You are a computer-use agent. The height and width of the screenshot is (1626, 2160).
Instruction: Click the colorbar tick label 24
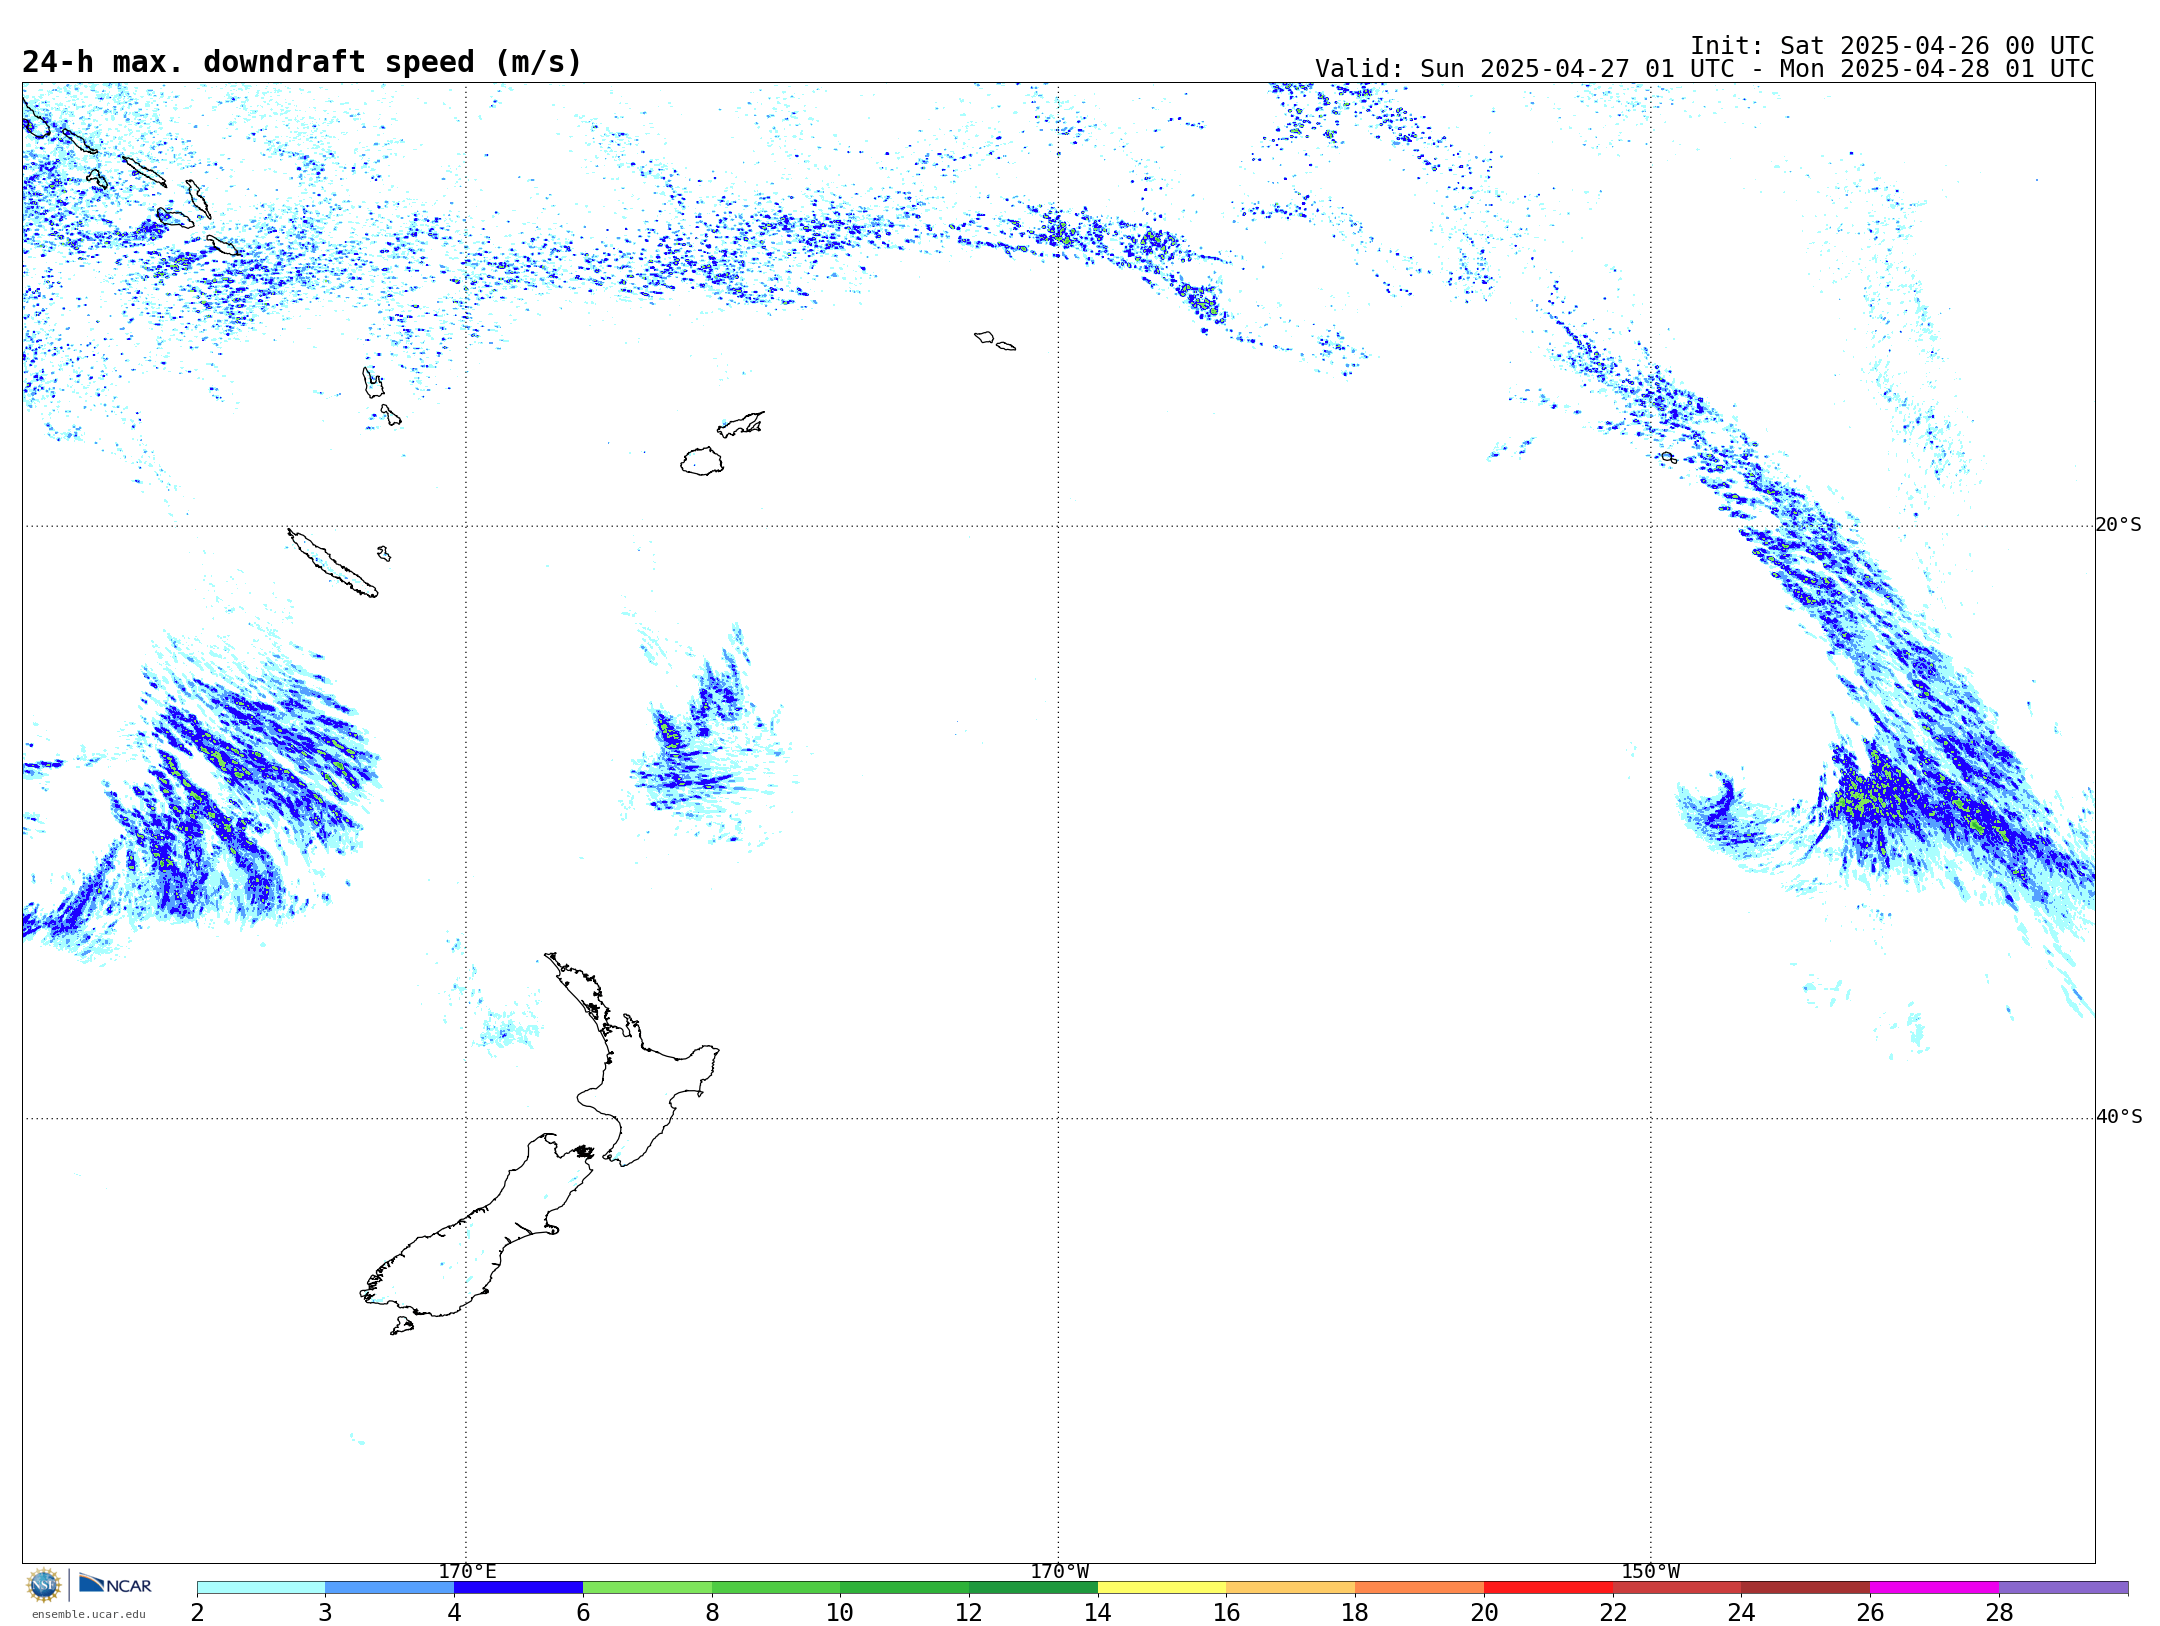pyautogui.click(x=1742, y=1612)
